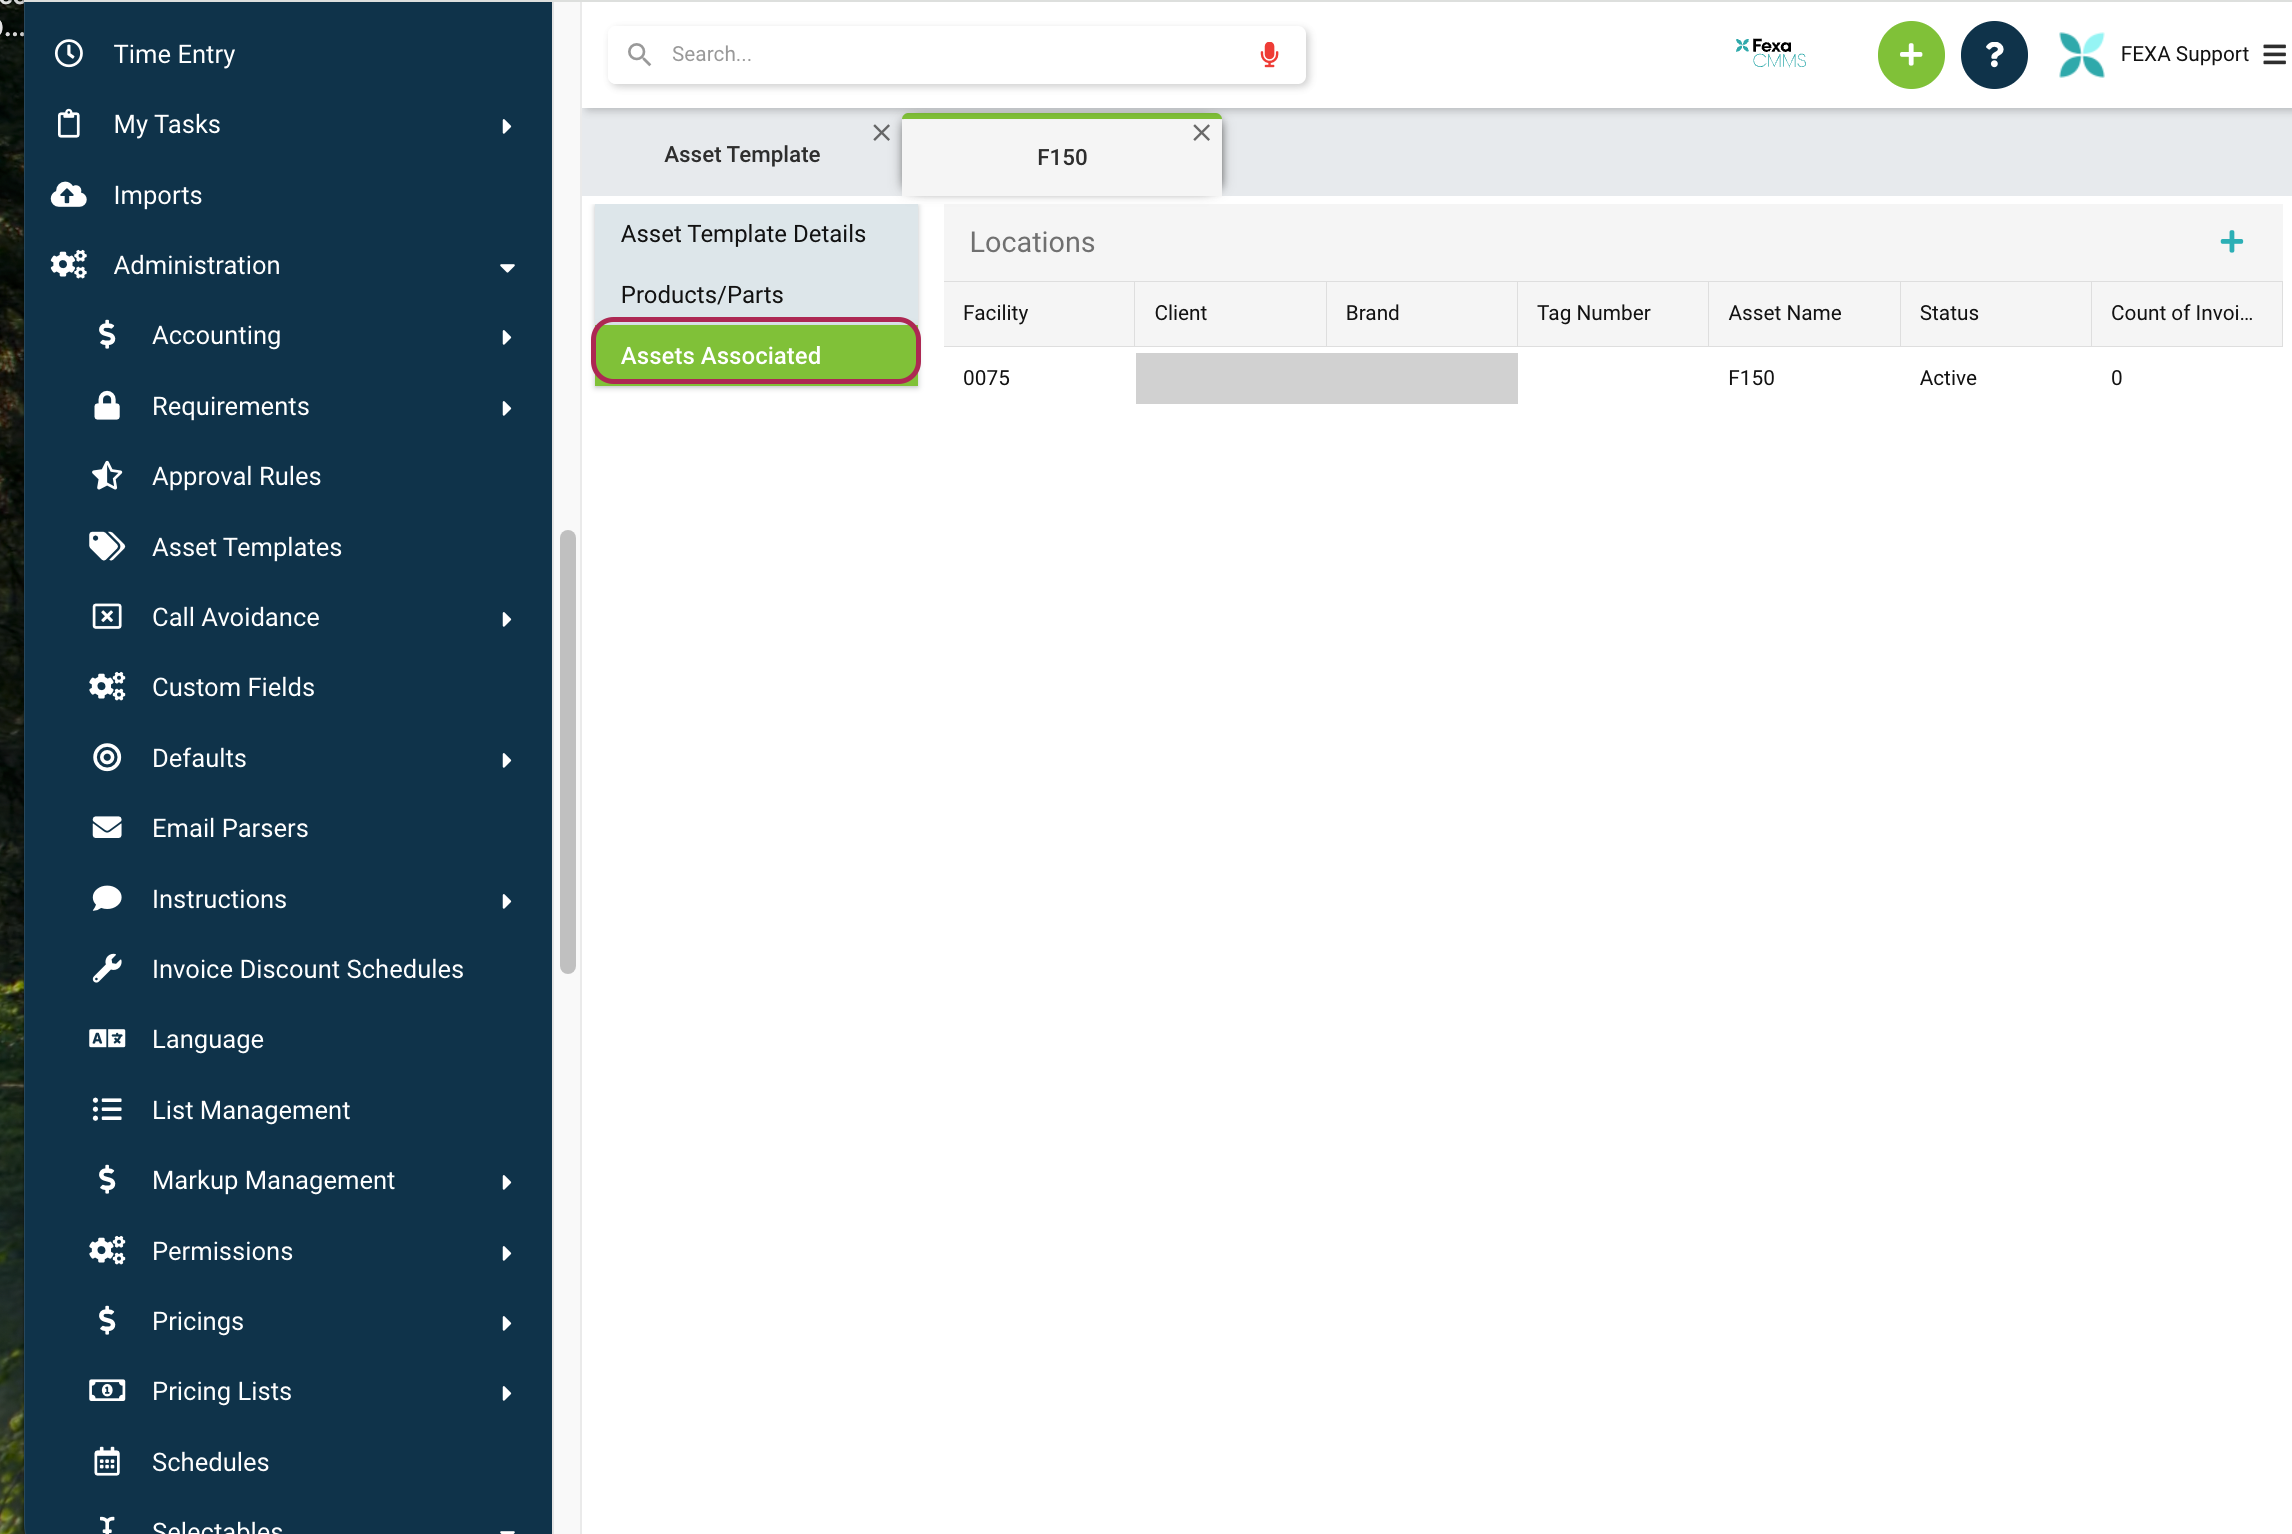
Task: Expand the My Tasks submenu arrow
Action: tap(507, 126)
